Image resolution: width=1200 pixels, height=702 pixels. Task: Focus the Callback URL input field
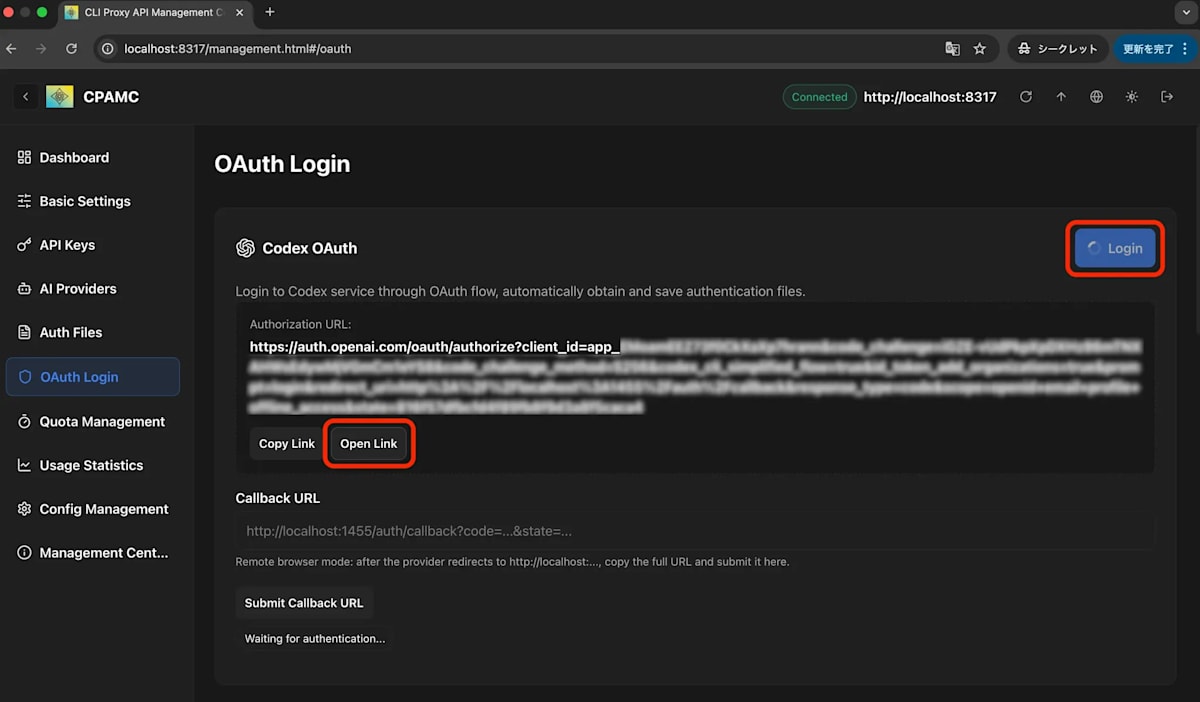[x=695, y=531]
